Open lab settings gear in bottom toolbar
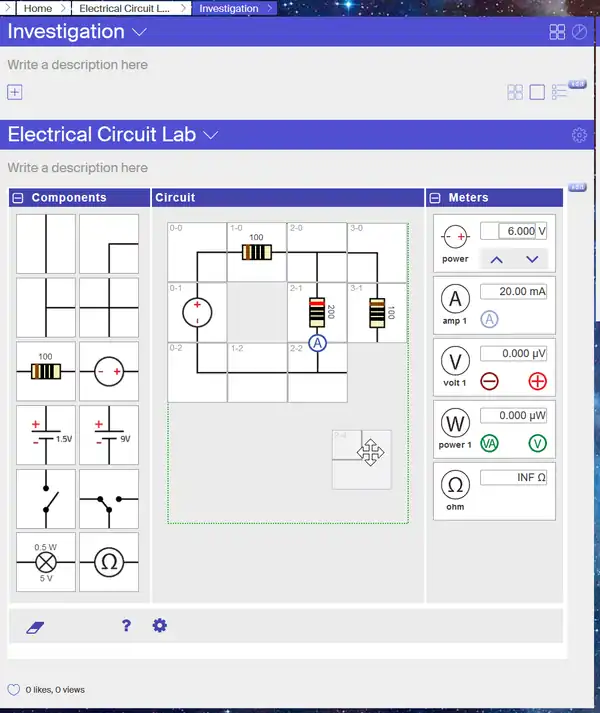This screenshot has height=713, width=600. [159, 626]
